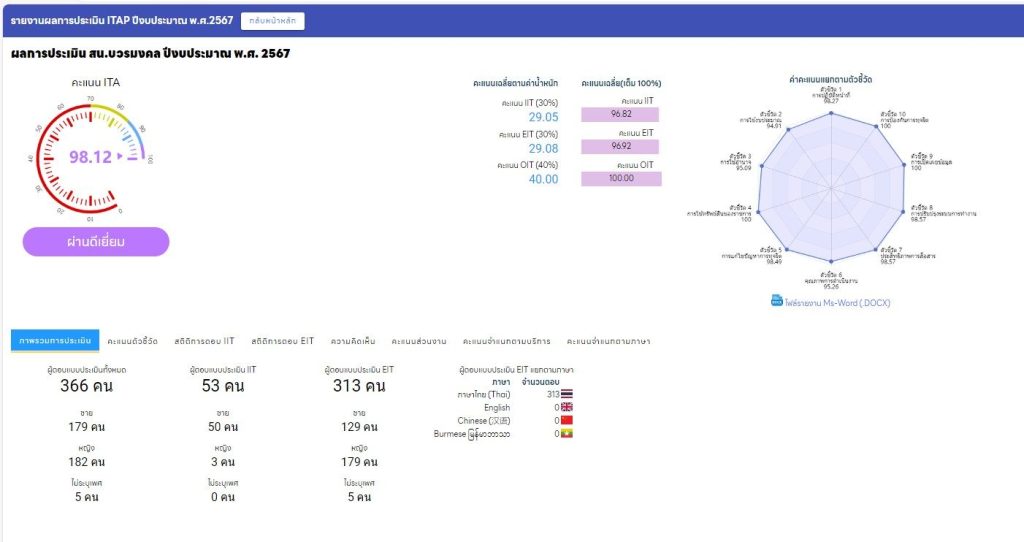
Task: Switch to the คะแนนตัวชี้วัด tab
Action: click(x=132, y=341)
